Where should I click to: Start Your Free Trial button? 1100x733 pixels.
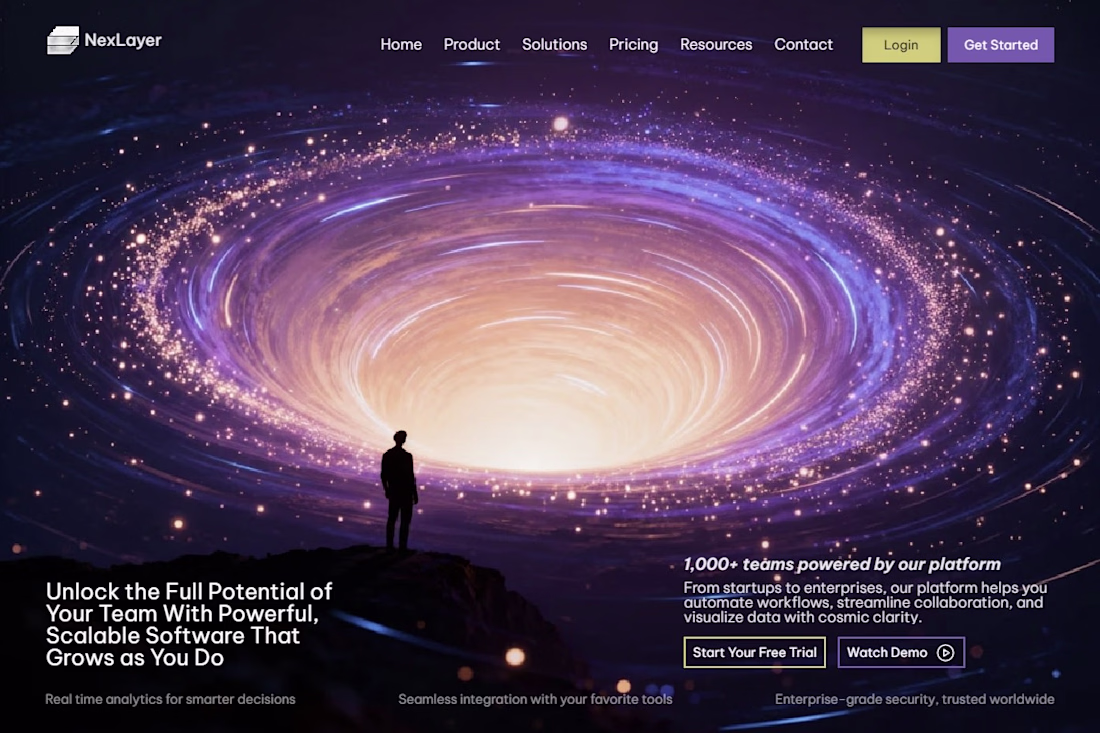tap(754, 652)
